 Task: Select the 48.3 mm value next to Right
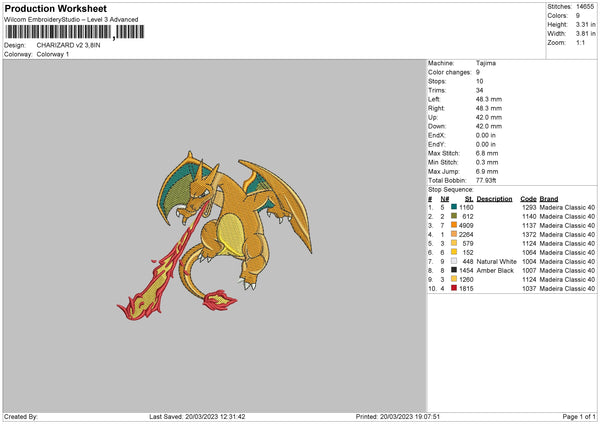click(x=489, y=108)
